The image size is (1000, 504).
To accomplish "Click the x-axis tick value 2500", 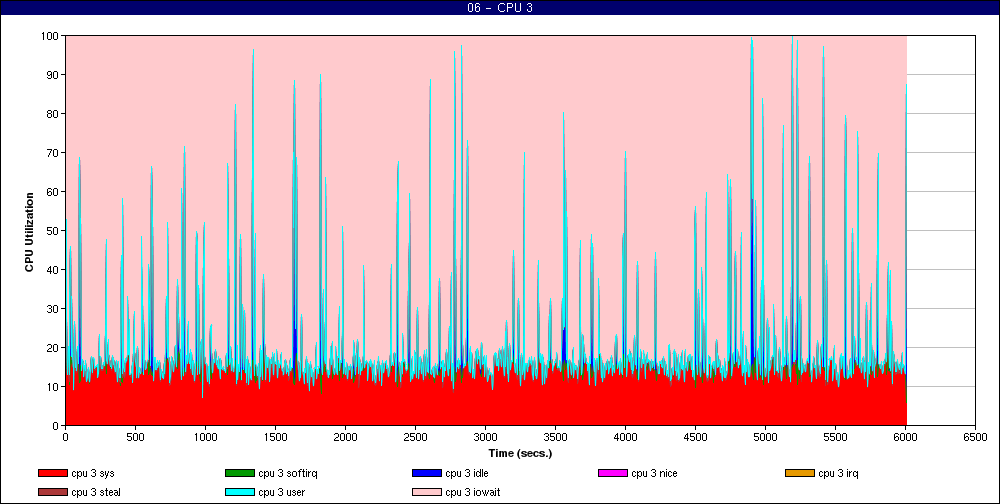I will 415,438.
